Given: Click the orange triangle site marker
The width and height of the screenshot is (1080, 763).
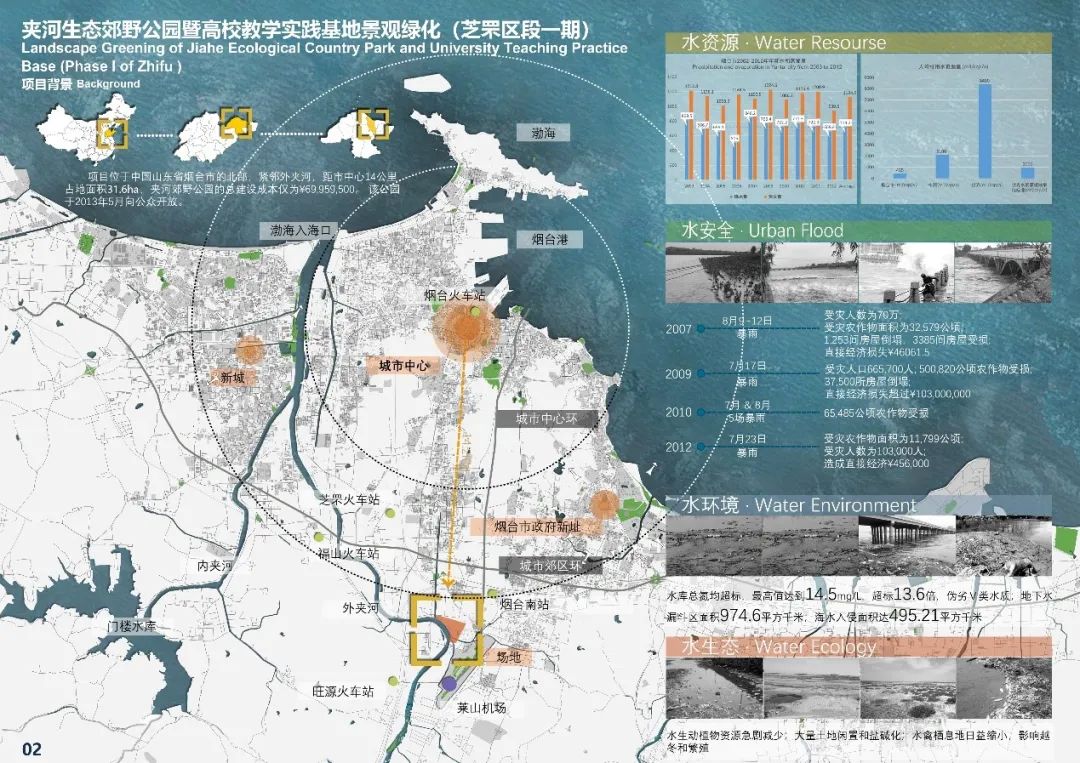Looking at the screenshot, I should pos(452,629).
